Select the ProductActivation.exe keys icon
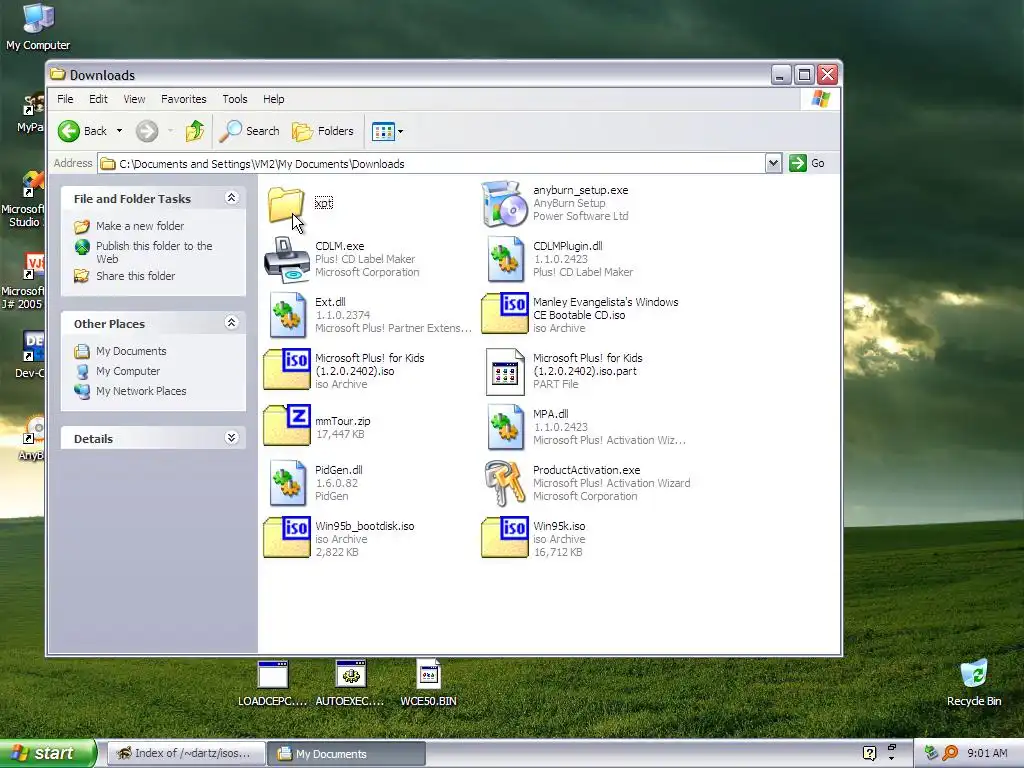Image resolution: width=1024 pixels, height=768 pixels. pos(504,483)
